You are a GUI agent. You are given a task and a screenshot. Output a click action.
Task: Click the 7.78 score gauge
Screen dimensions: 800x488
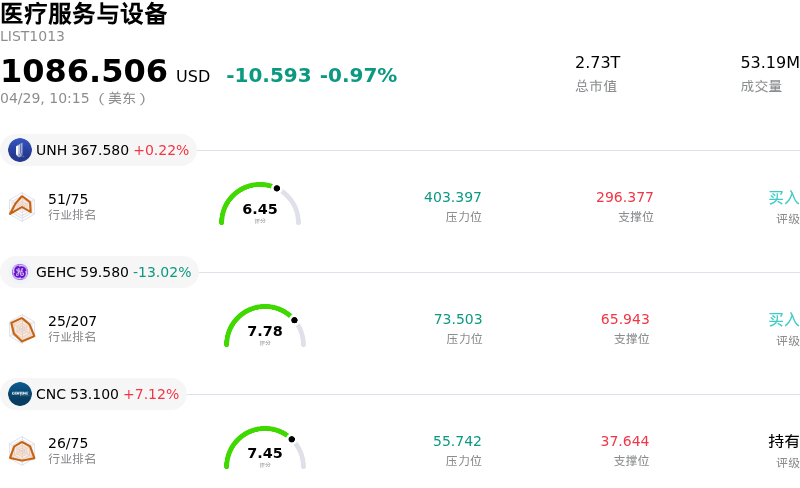pyautogui.click(x=265, y=327)
